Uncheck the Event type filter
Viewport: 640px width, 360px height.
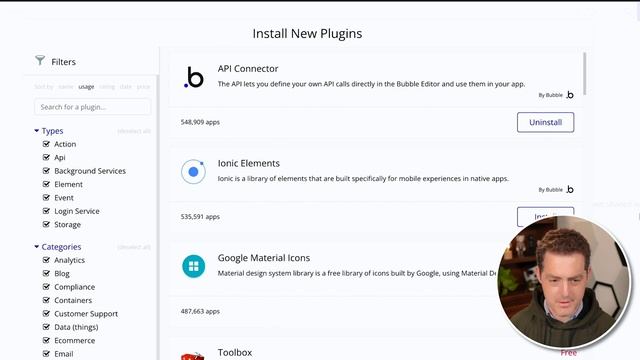pyautogui.click(x=46, y=198)
